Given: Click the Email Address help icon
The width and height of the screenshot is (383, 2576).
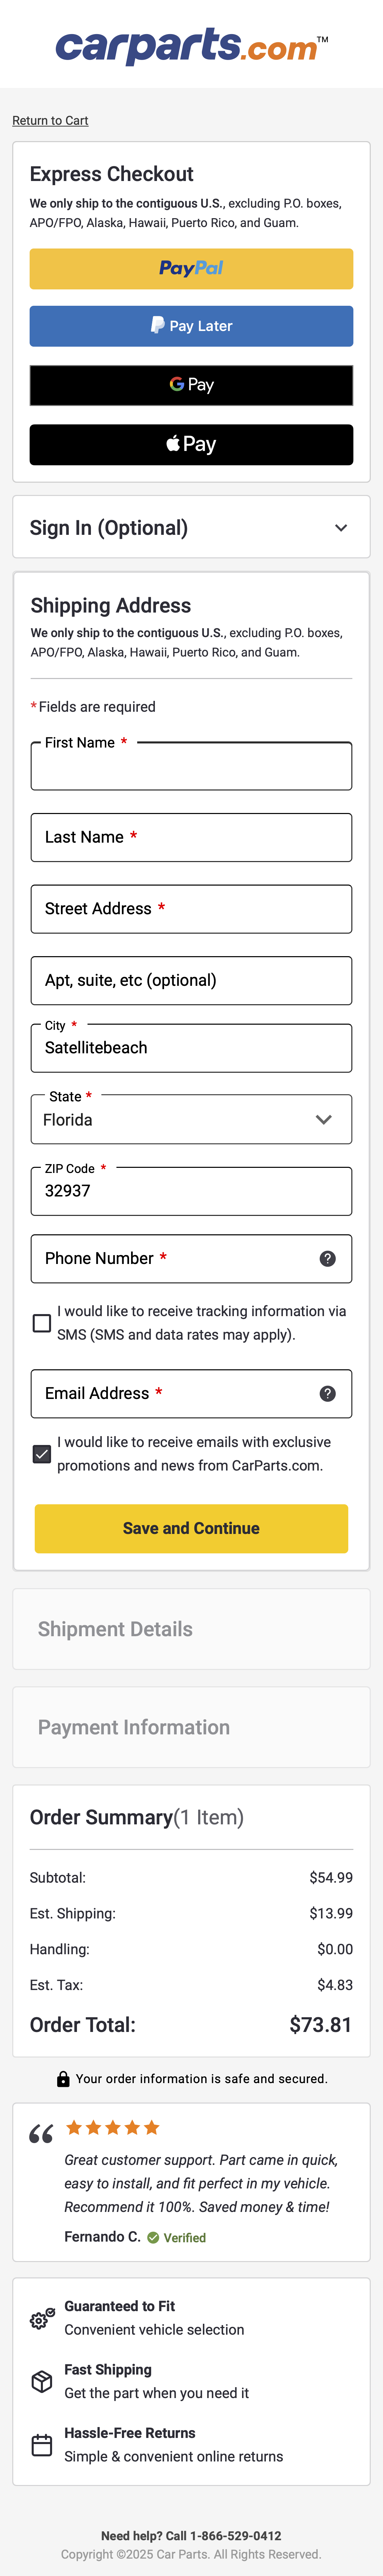Looking at the screenshot, I should (x=327, y=1393).
